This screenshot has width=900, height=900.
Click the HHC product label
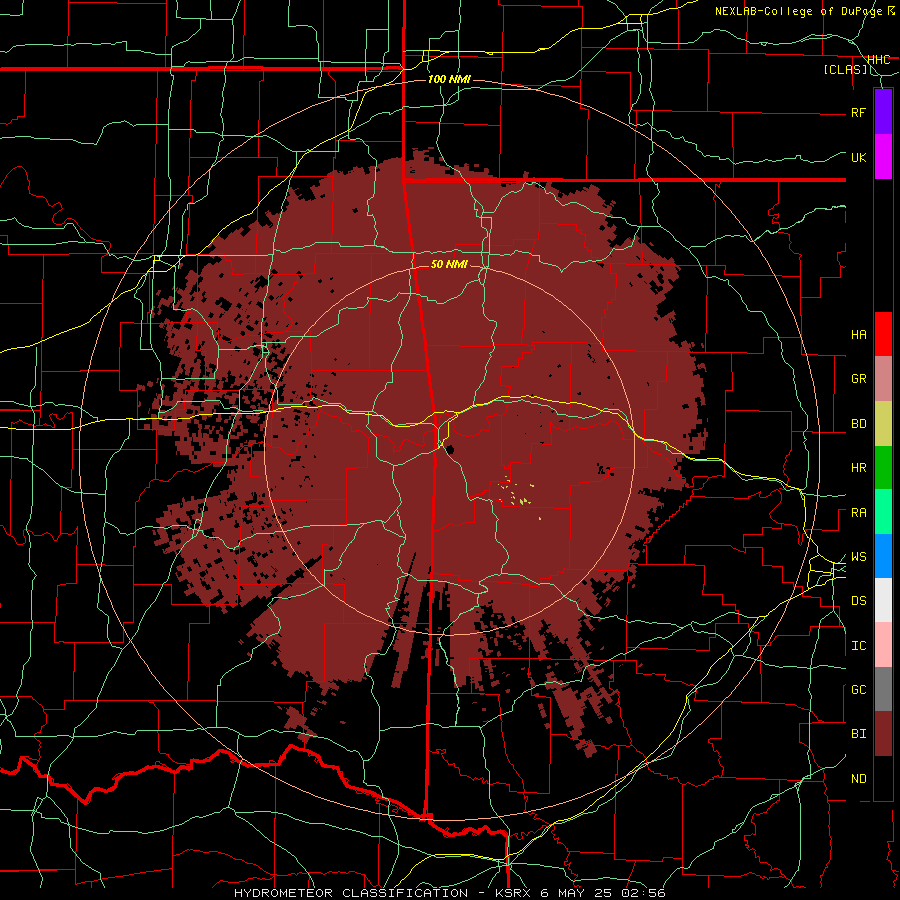click(878, 60)
